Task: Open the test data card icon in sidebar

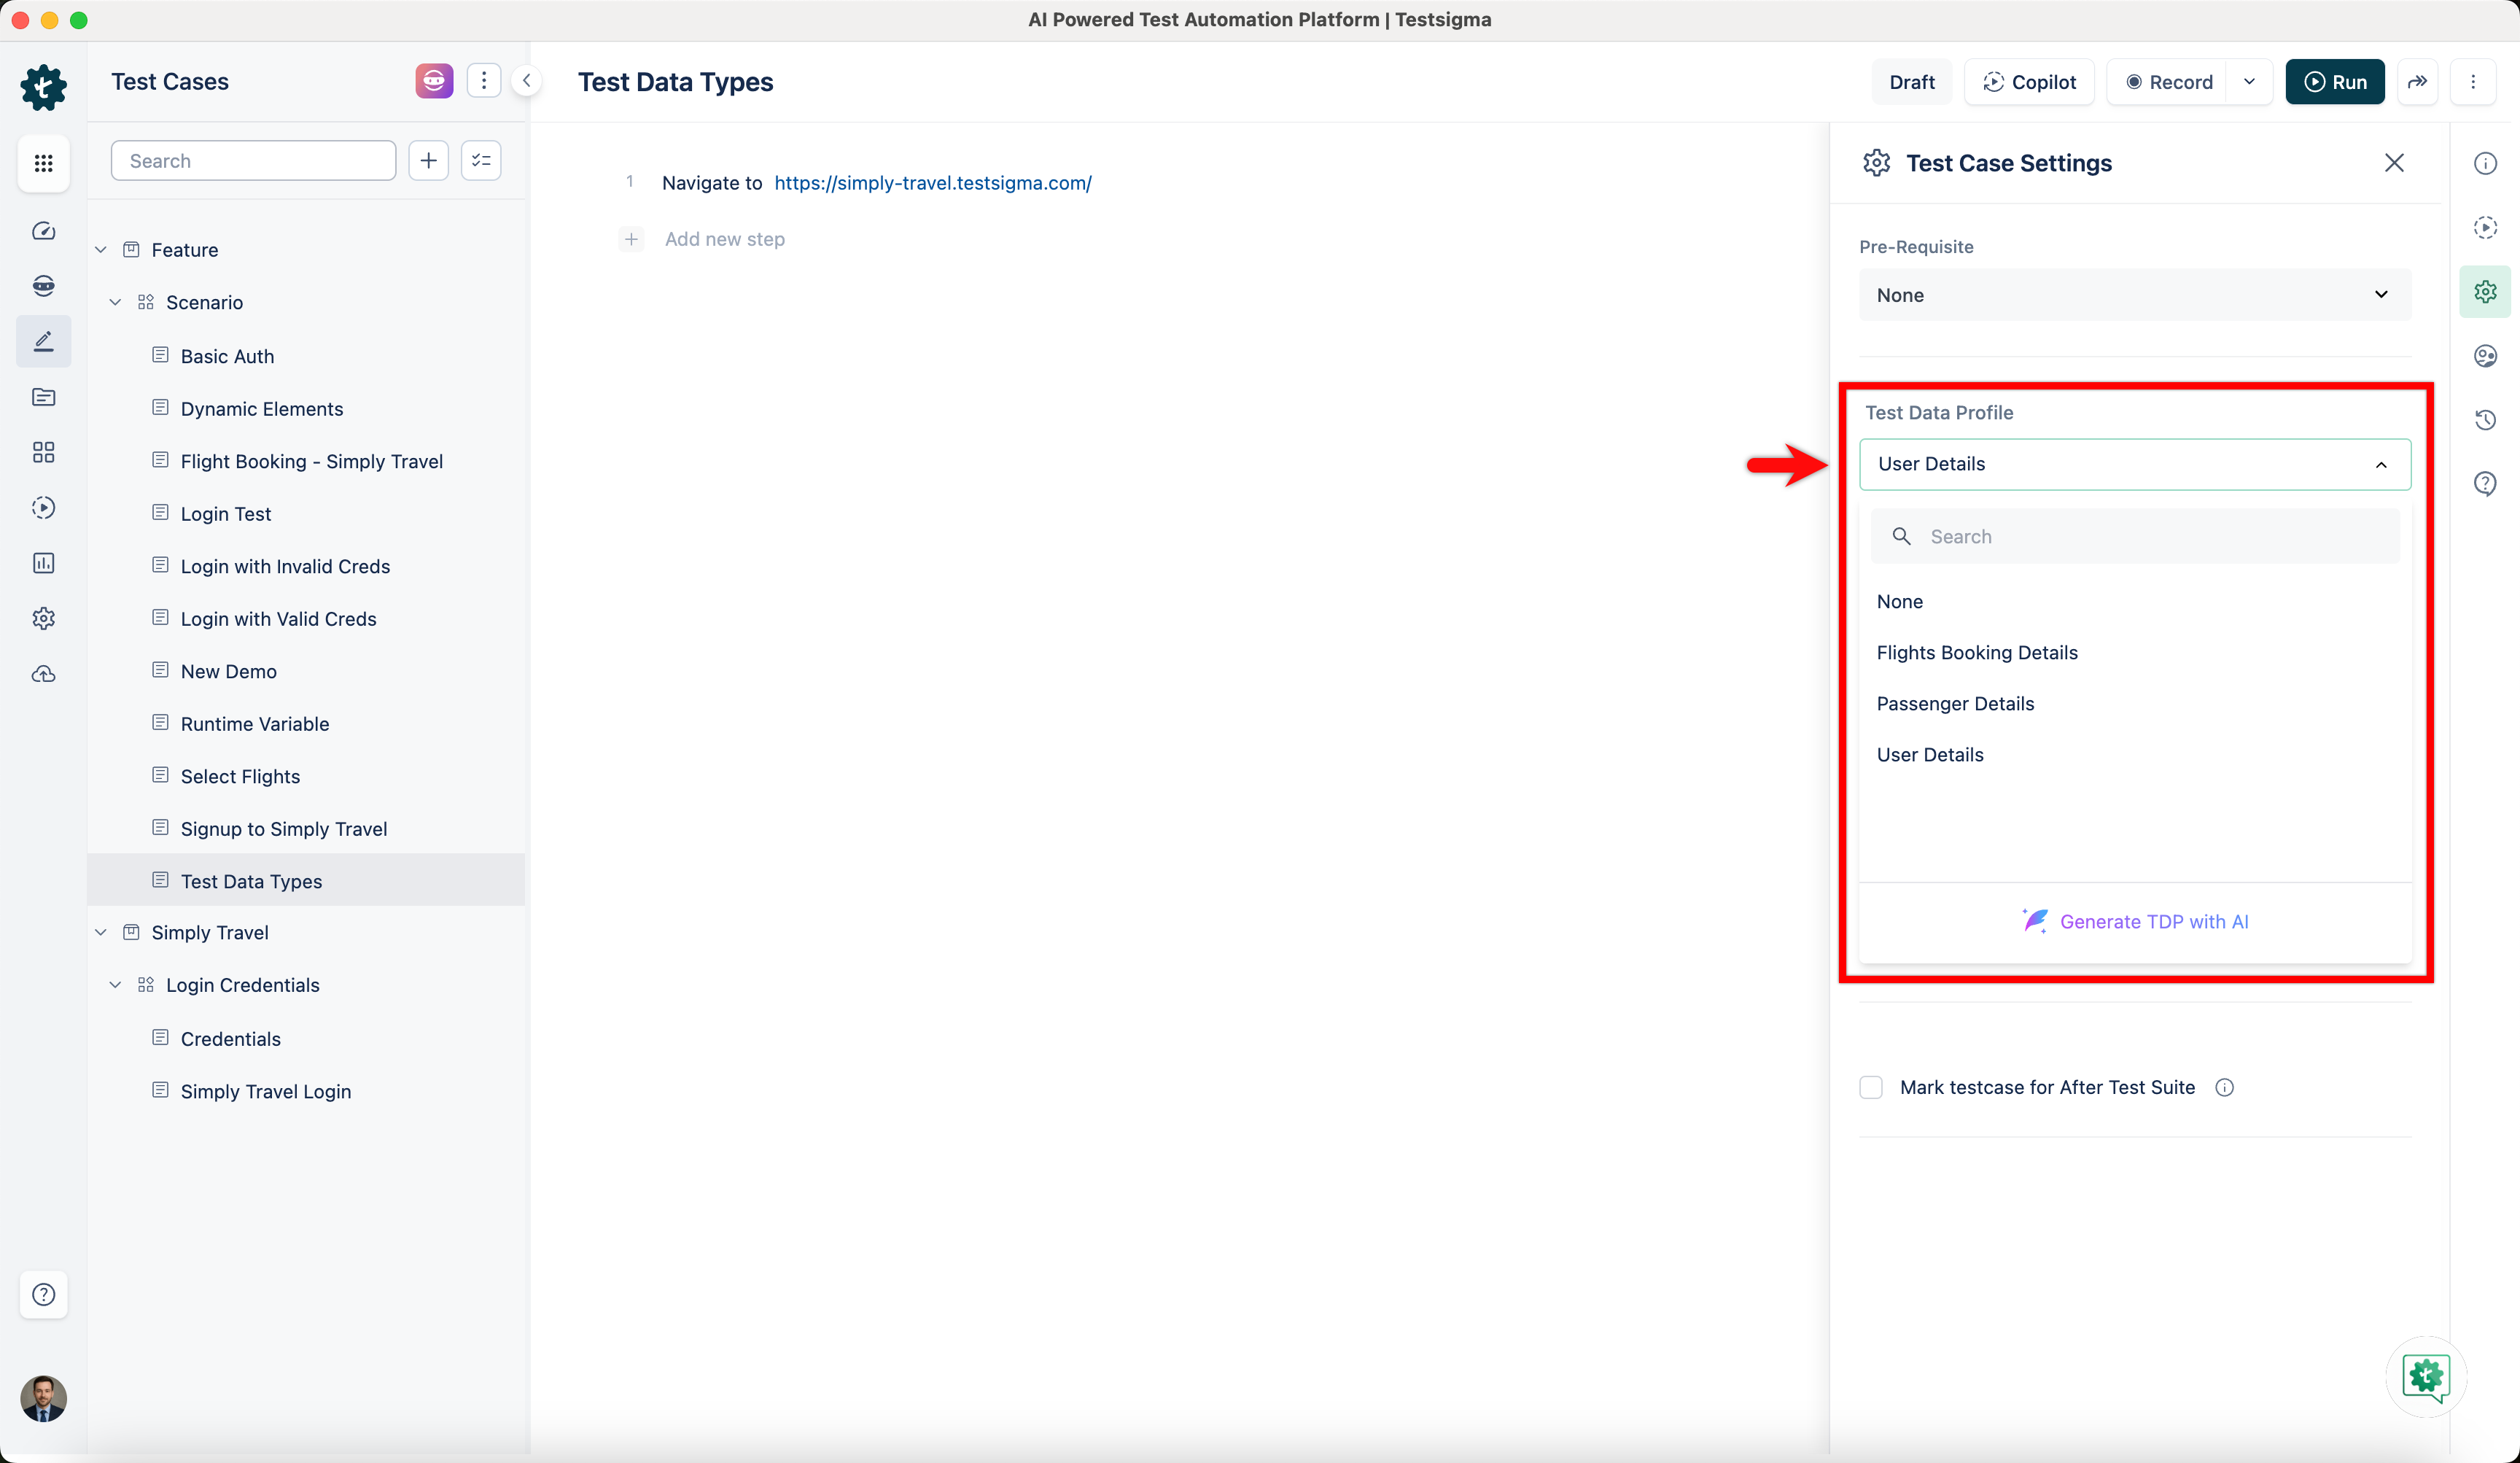Action: [43, 397]
